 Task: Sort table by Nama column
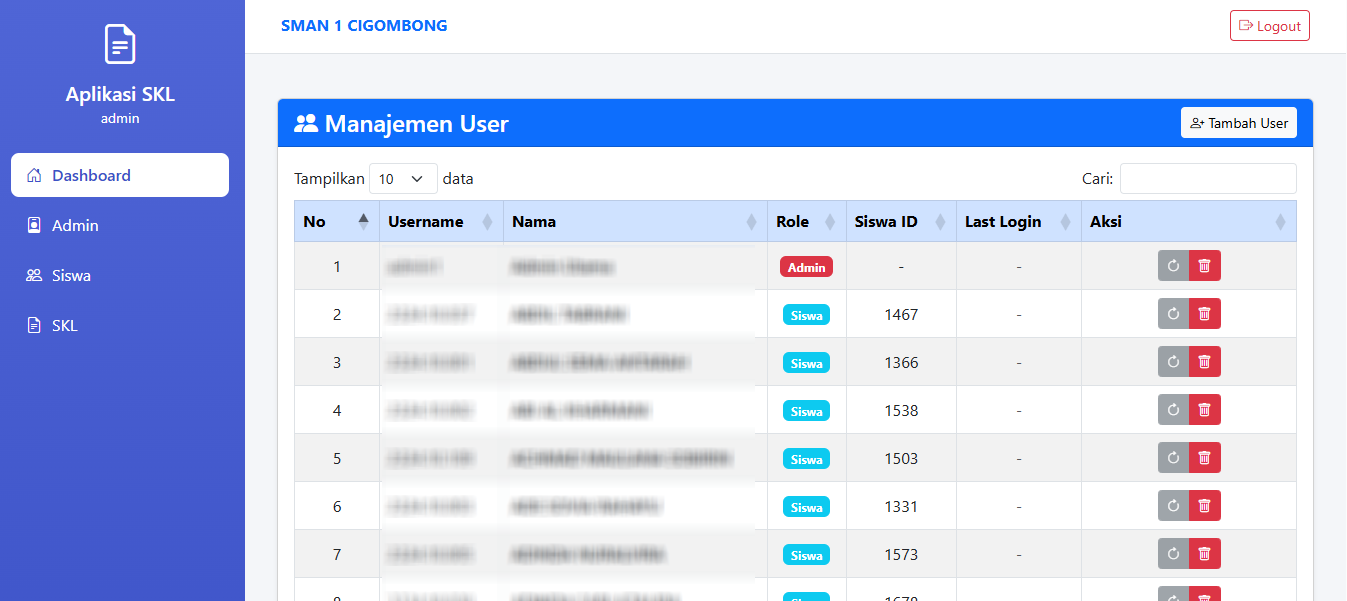pos(635,221)
